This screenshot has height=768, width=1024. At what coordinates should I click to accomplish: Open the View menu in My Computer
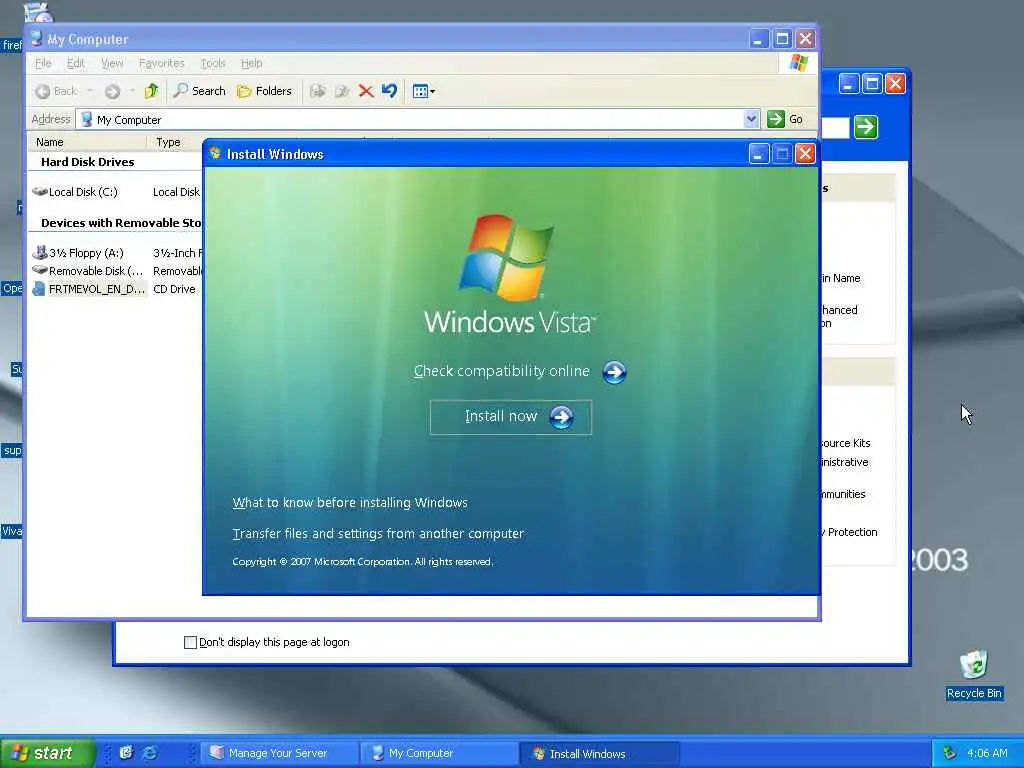point(112,63)
